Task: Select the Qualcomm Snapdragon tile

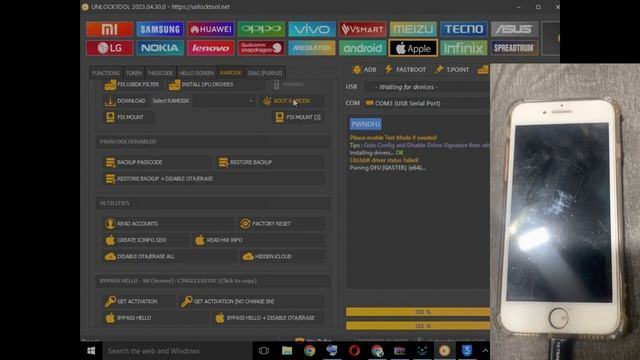Action: pos(261,48)
